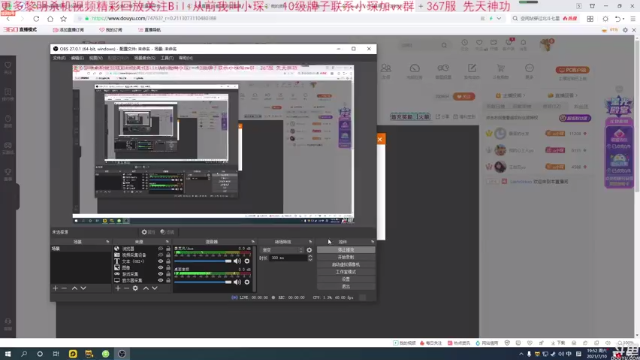The image size is (640, 360).
Task: Open OBS Edit menu
Action: (x=77, y=58)
